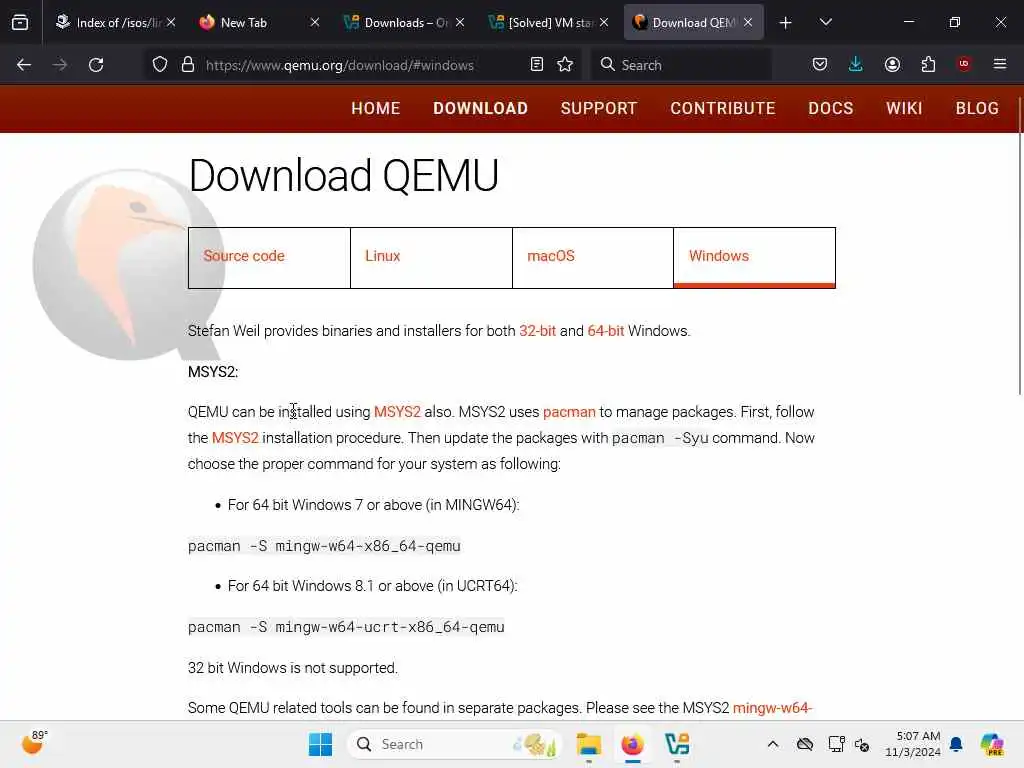Image resolution: width=1024 pixels, height=768 pixels.
Task: Open the 32-bit binaries link
Action: click(x=537, y=331)
